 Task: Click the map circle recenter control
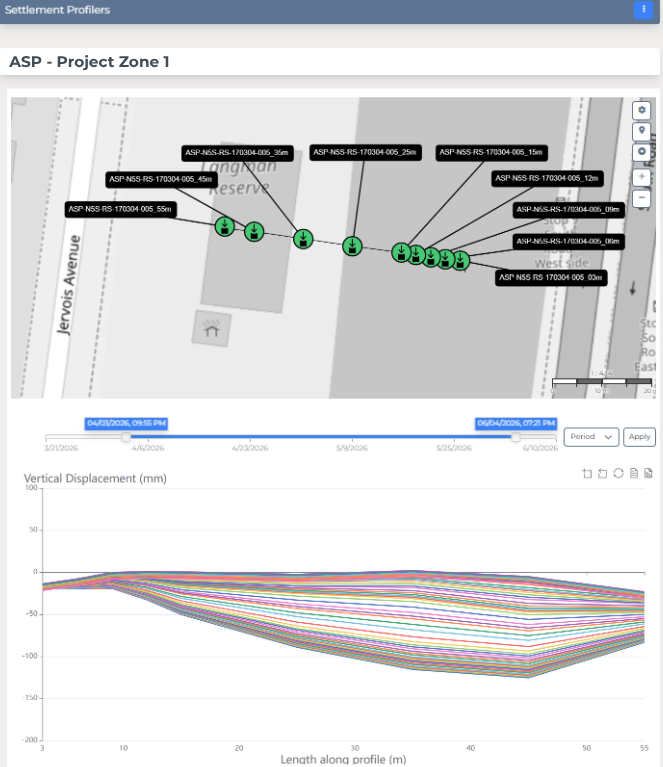(x=641, y=152)
